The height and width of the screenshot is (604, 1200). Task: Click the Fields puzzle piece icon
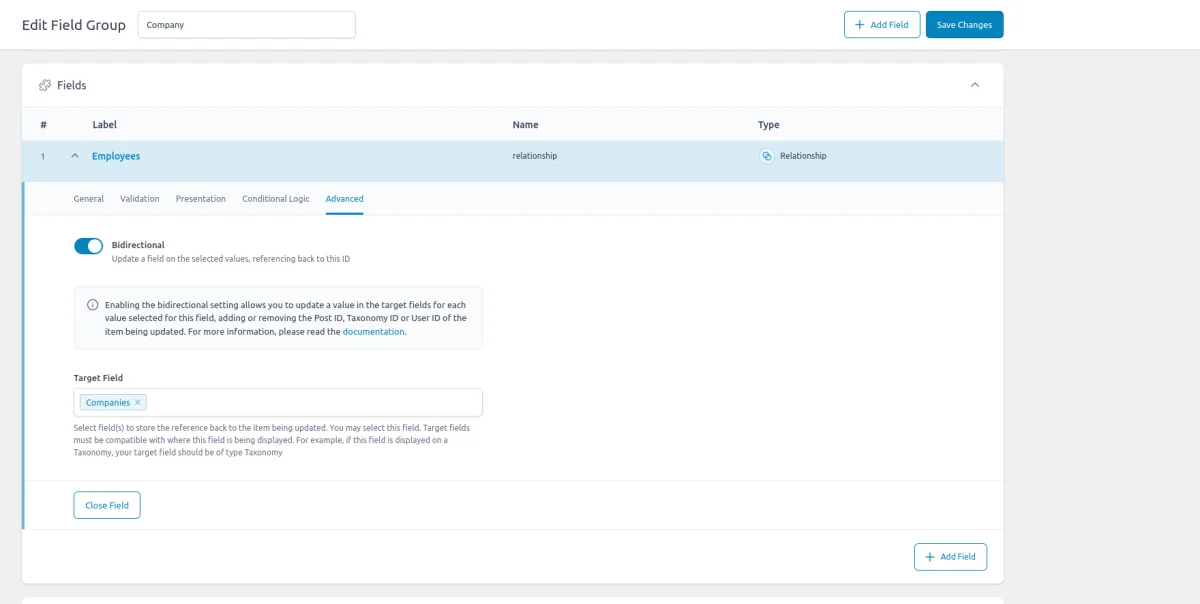point(45,85)
